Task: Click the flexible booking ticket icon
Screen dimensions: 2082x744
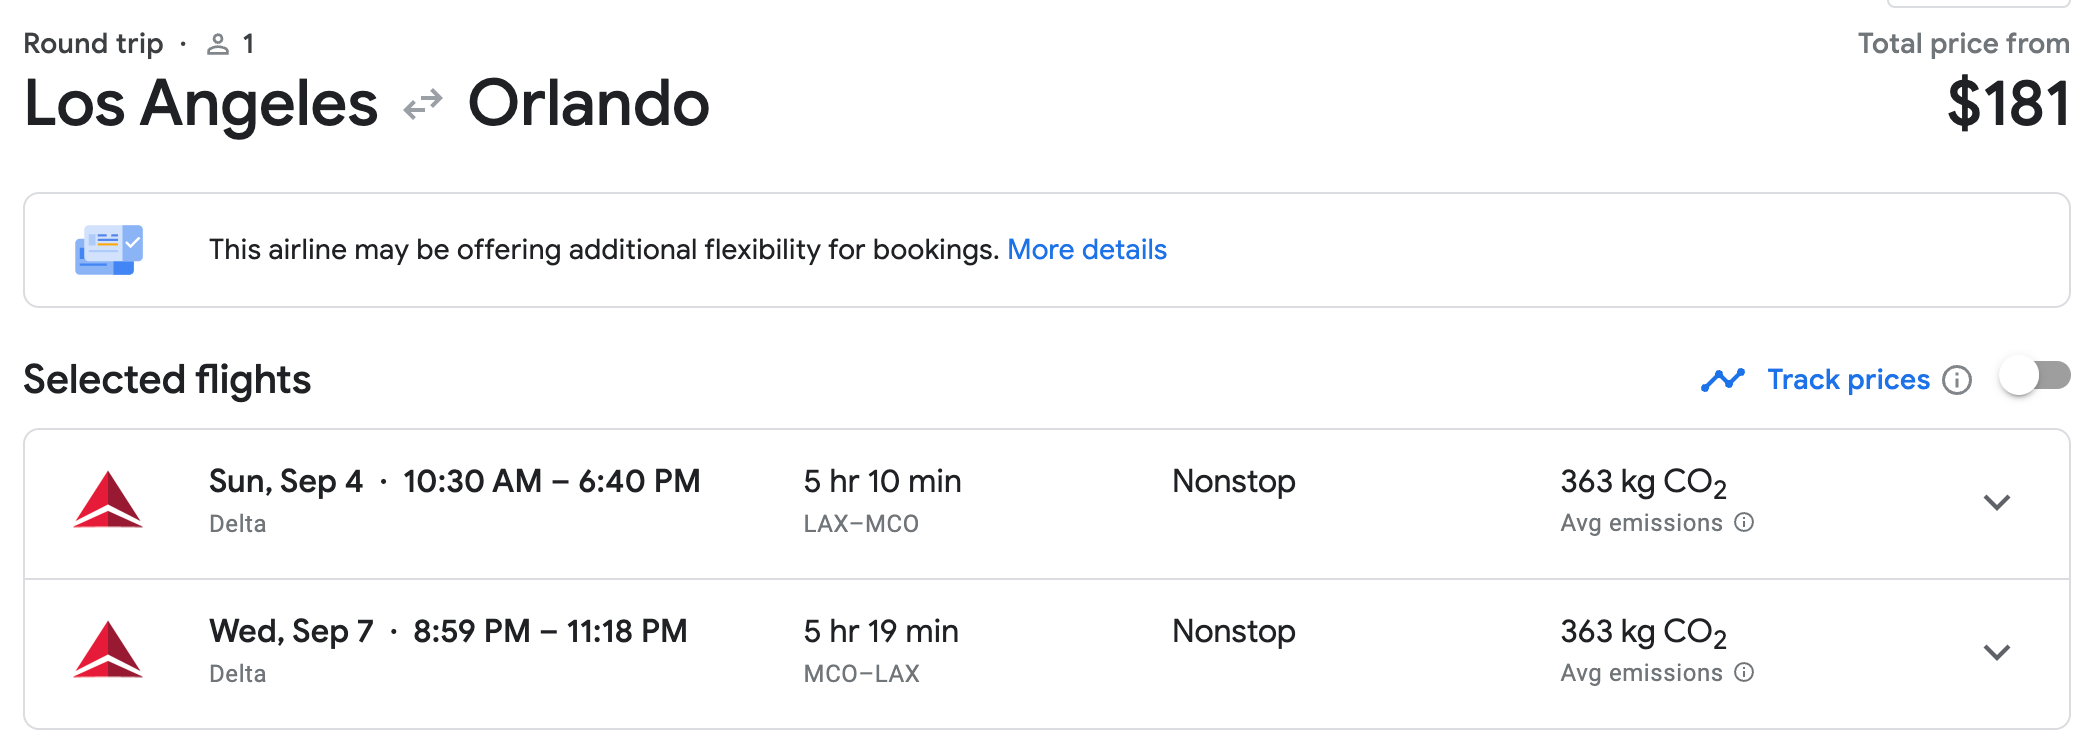Action: (x=109, y=250)
